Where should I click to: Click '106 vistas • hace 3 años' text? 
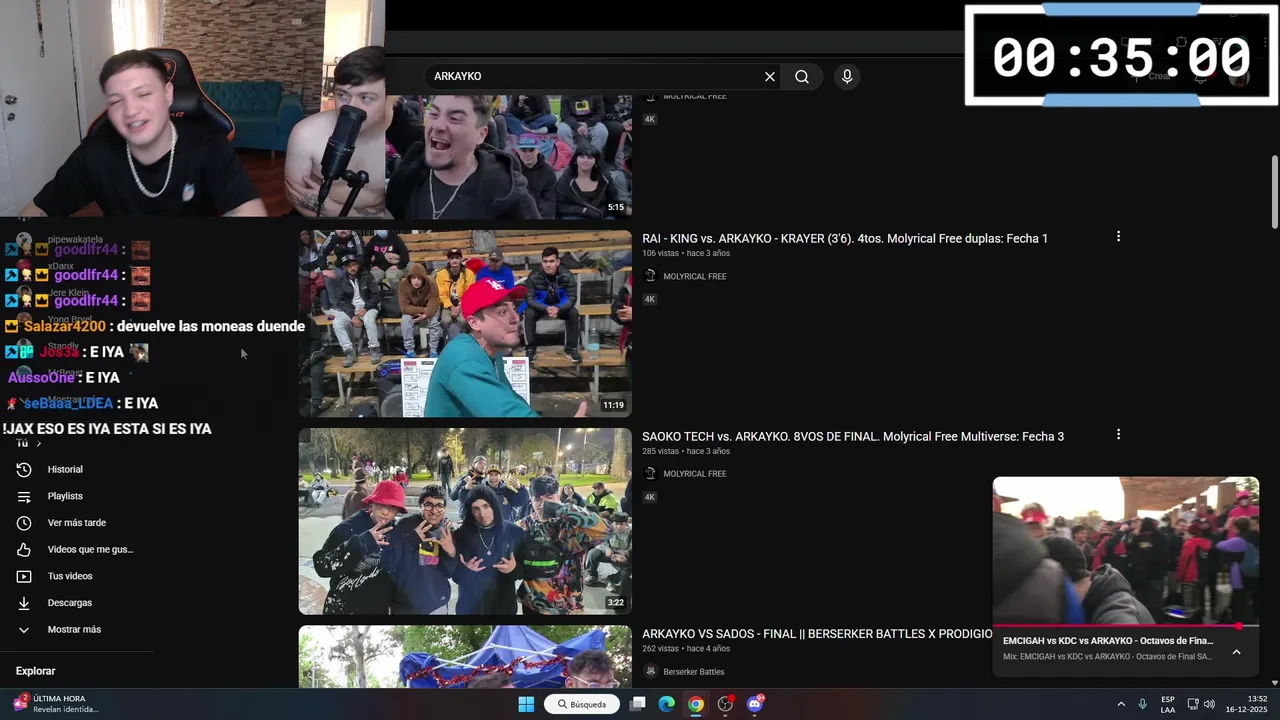(686, 253)
